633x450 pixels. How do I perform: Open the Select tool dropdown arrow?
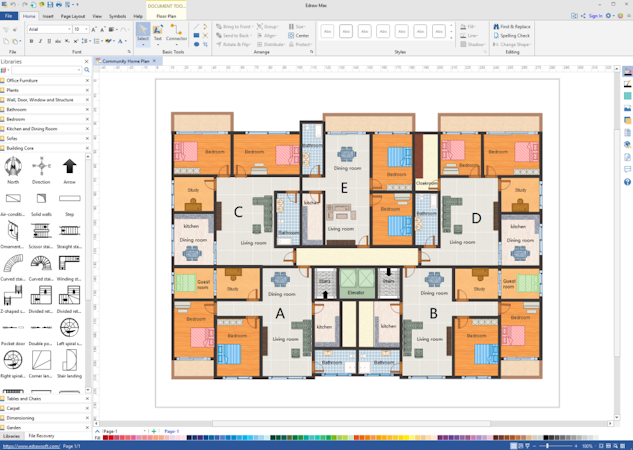tap(143, 44)
